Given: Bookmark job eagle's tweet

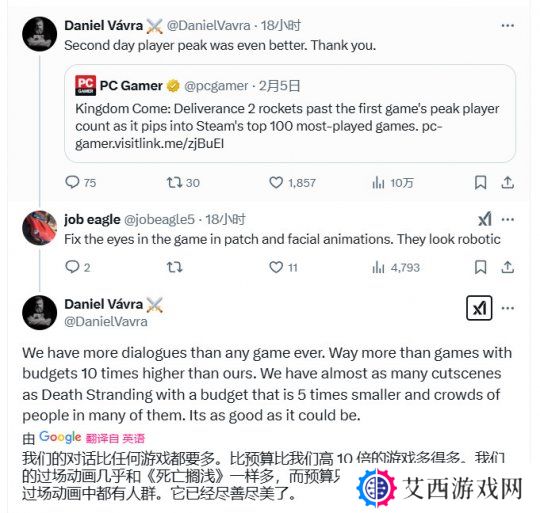Looking at the screenshot, I should point(480,267).
